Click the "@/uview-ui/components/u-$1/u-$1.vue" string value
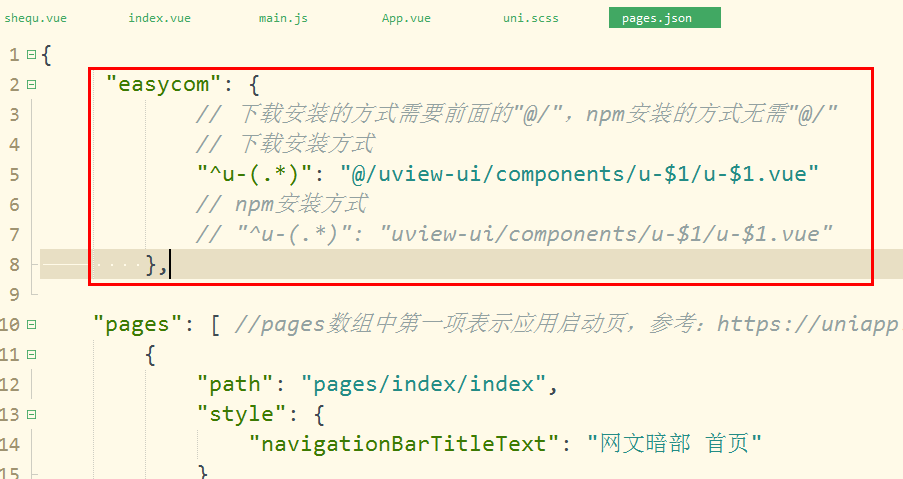 579,174
